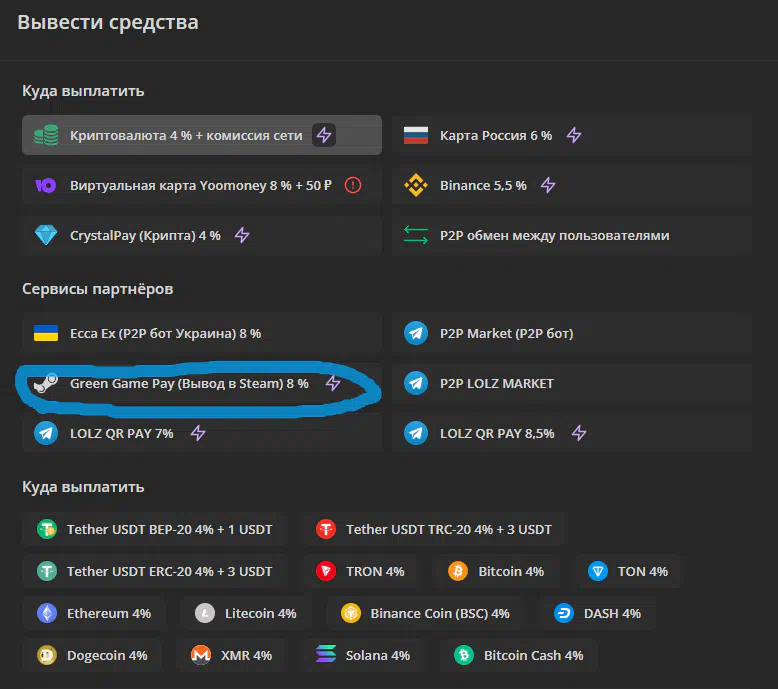Click the red Tether TRC-20 coin icon

click(326, 529)
